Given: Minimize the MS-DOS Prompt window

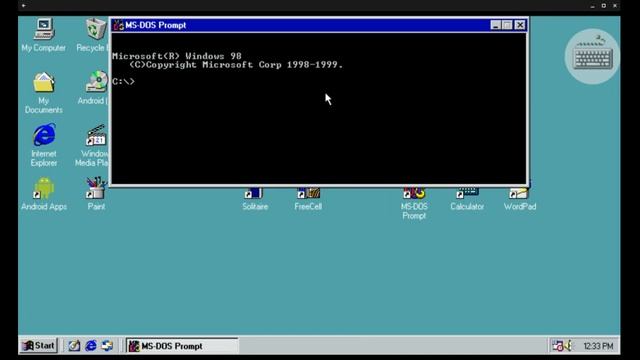Looking at the screenshot, I should tap(496, 25).
